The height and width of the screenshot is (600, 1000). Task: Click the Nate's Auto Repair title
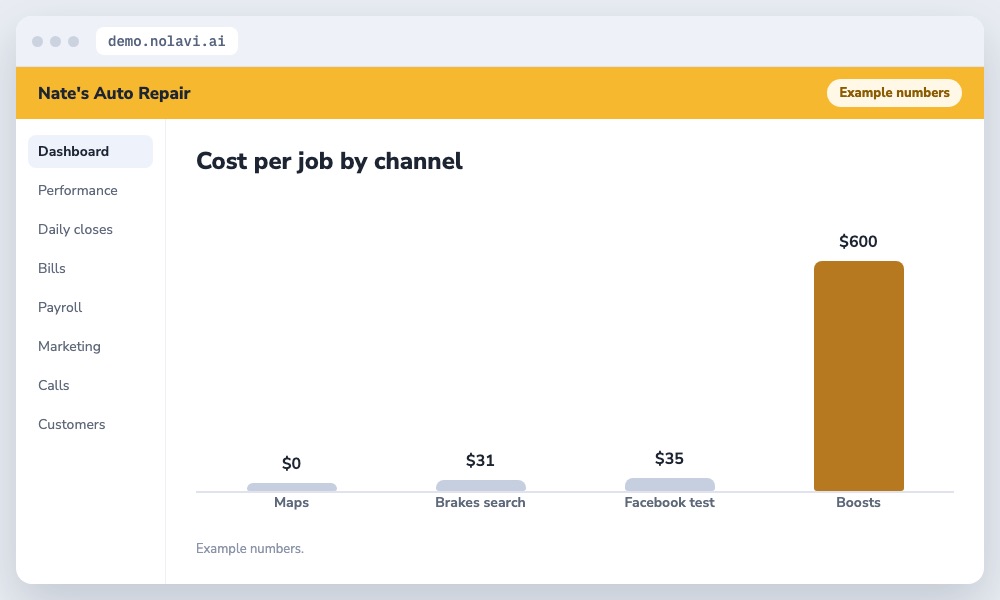point(114,93)
